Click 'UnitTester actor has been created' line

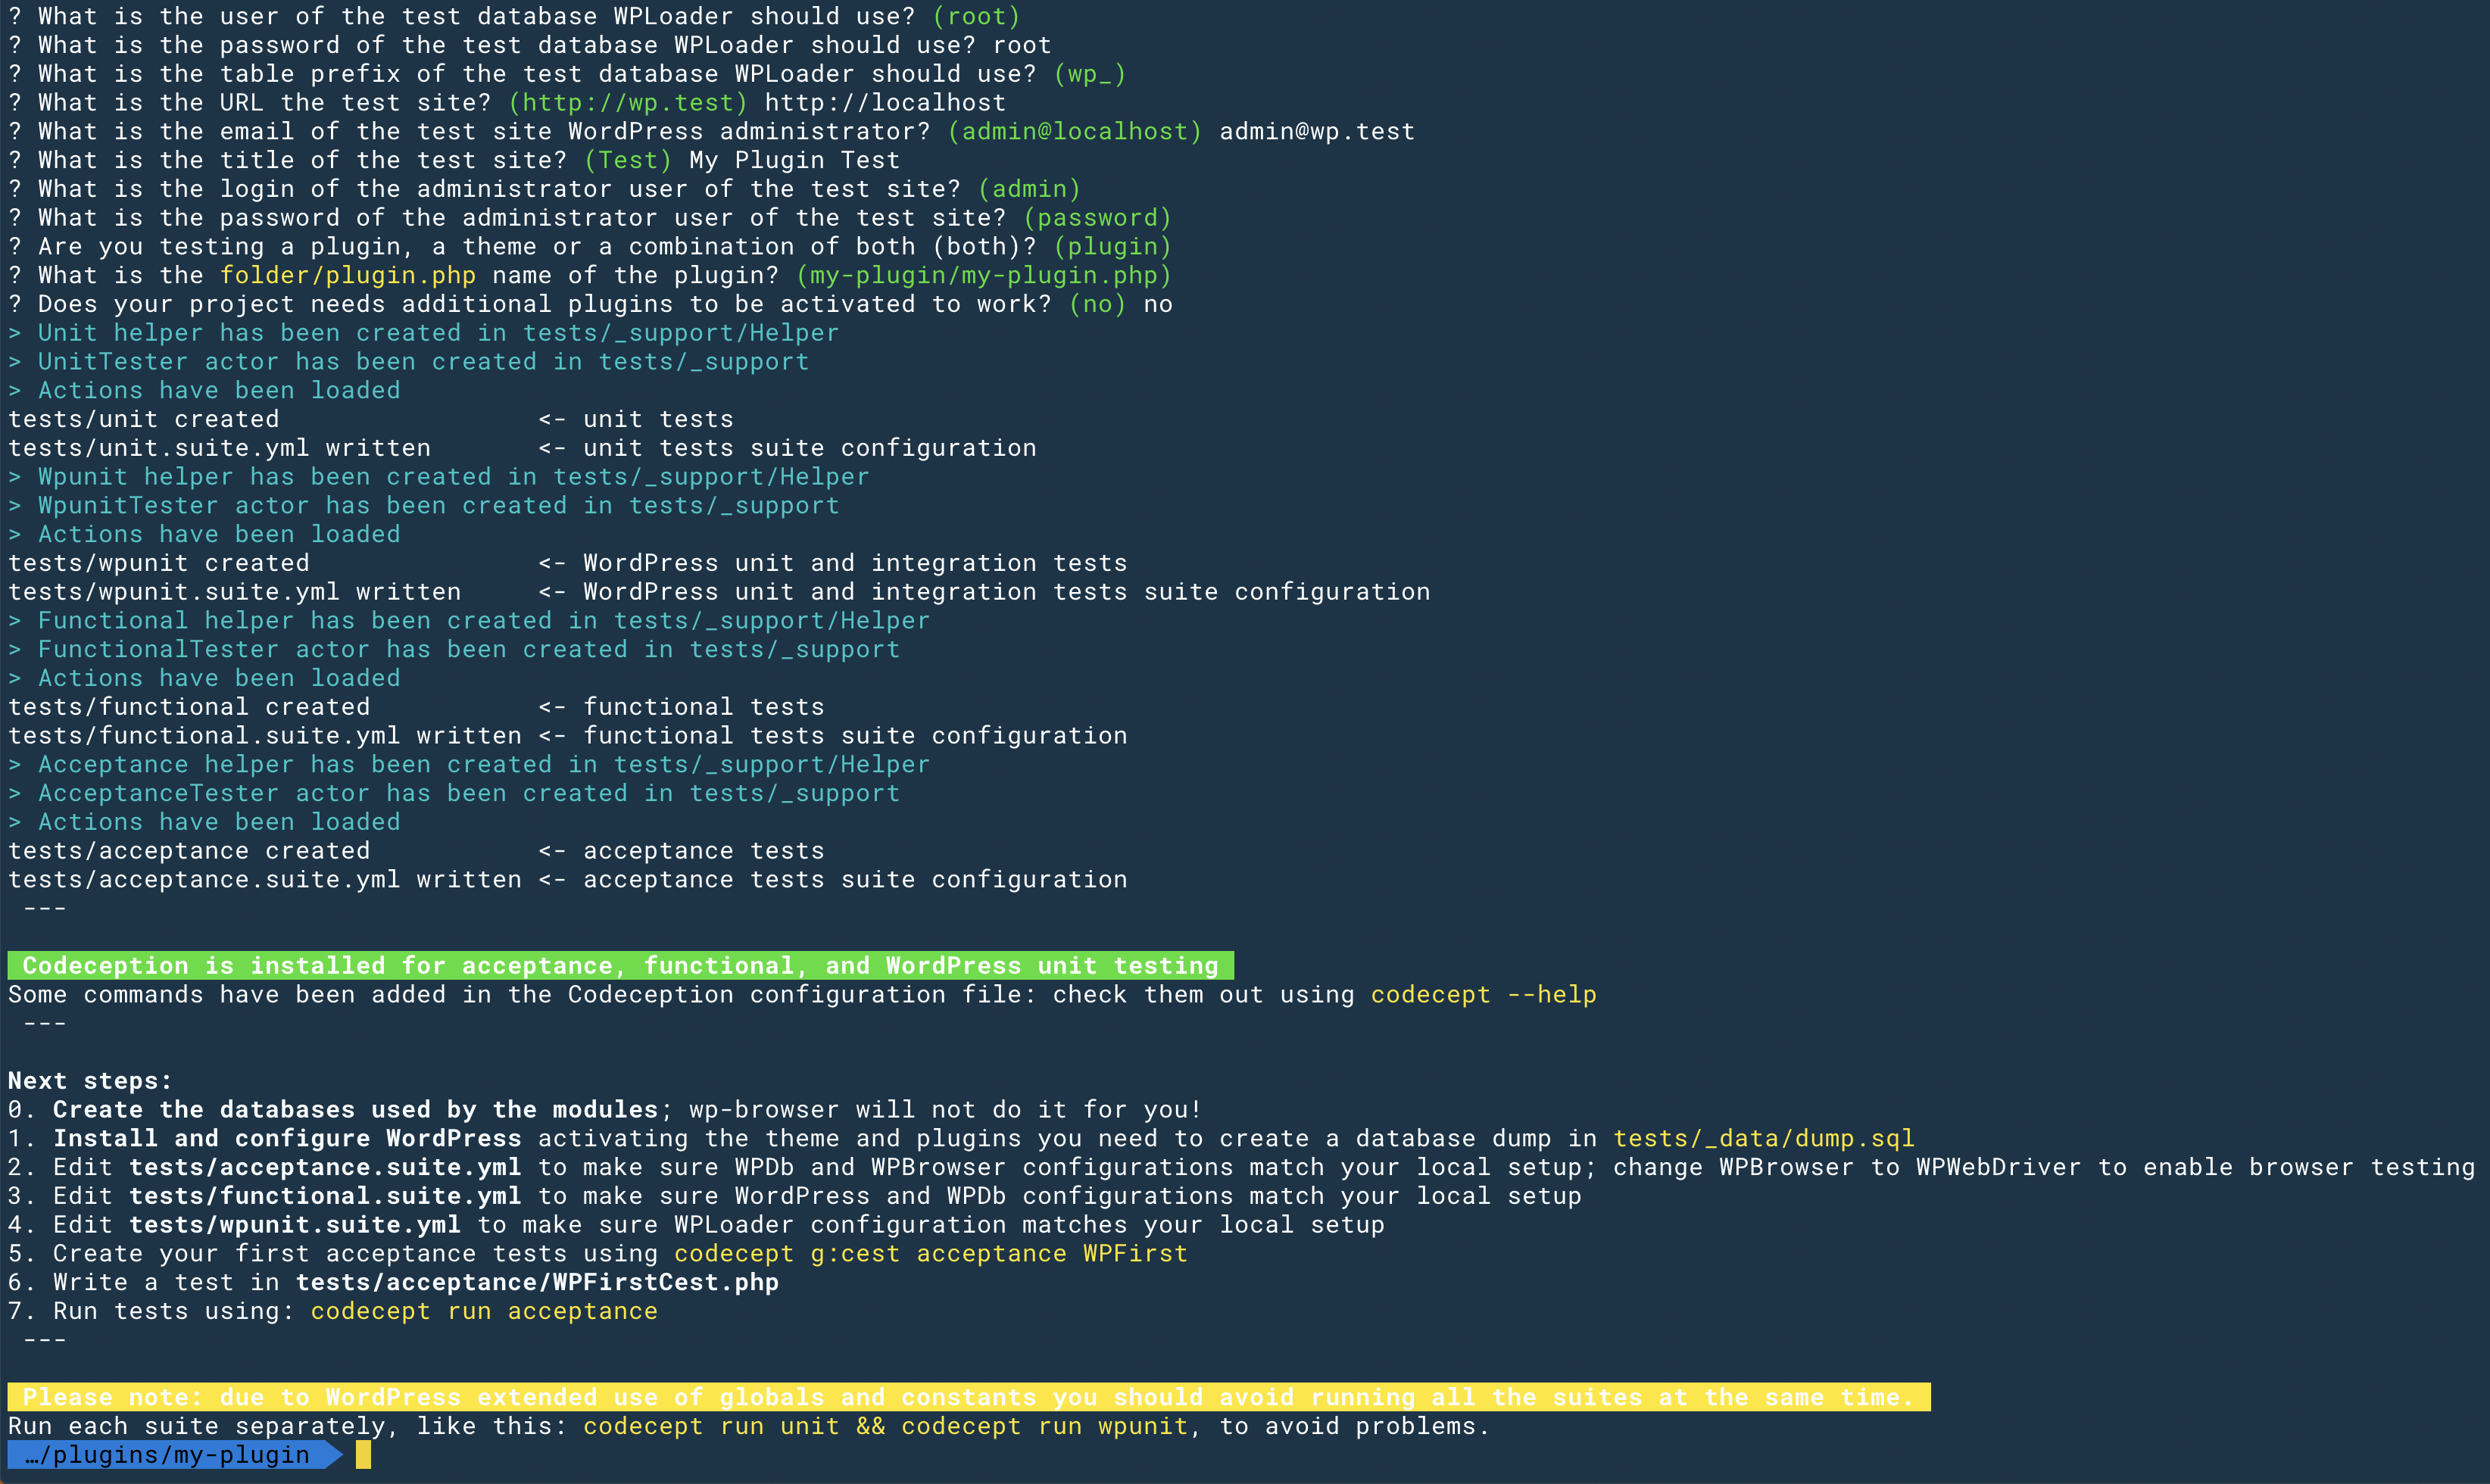(x=409, y=362)
